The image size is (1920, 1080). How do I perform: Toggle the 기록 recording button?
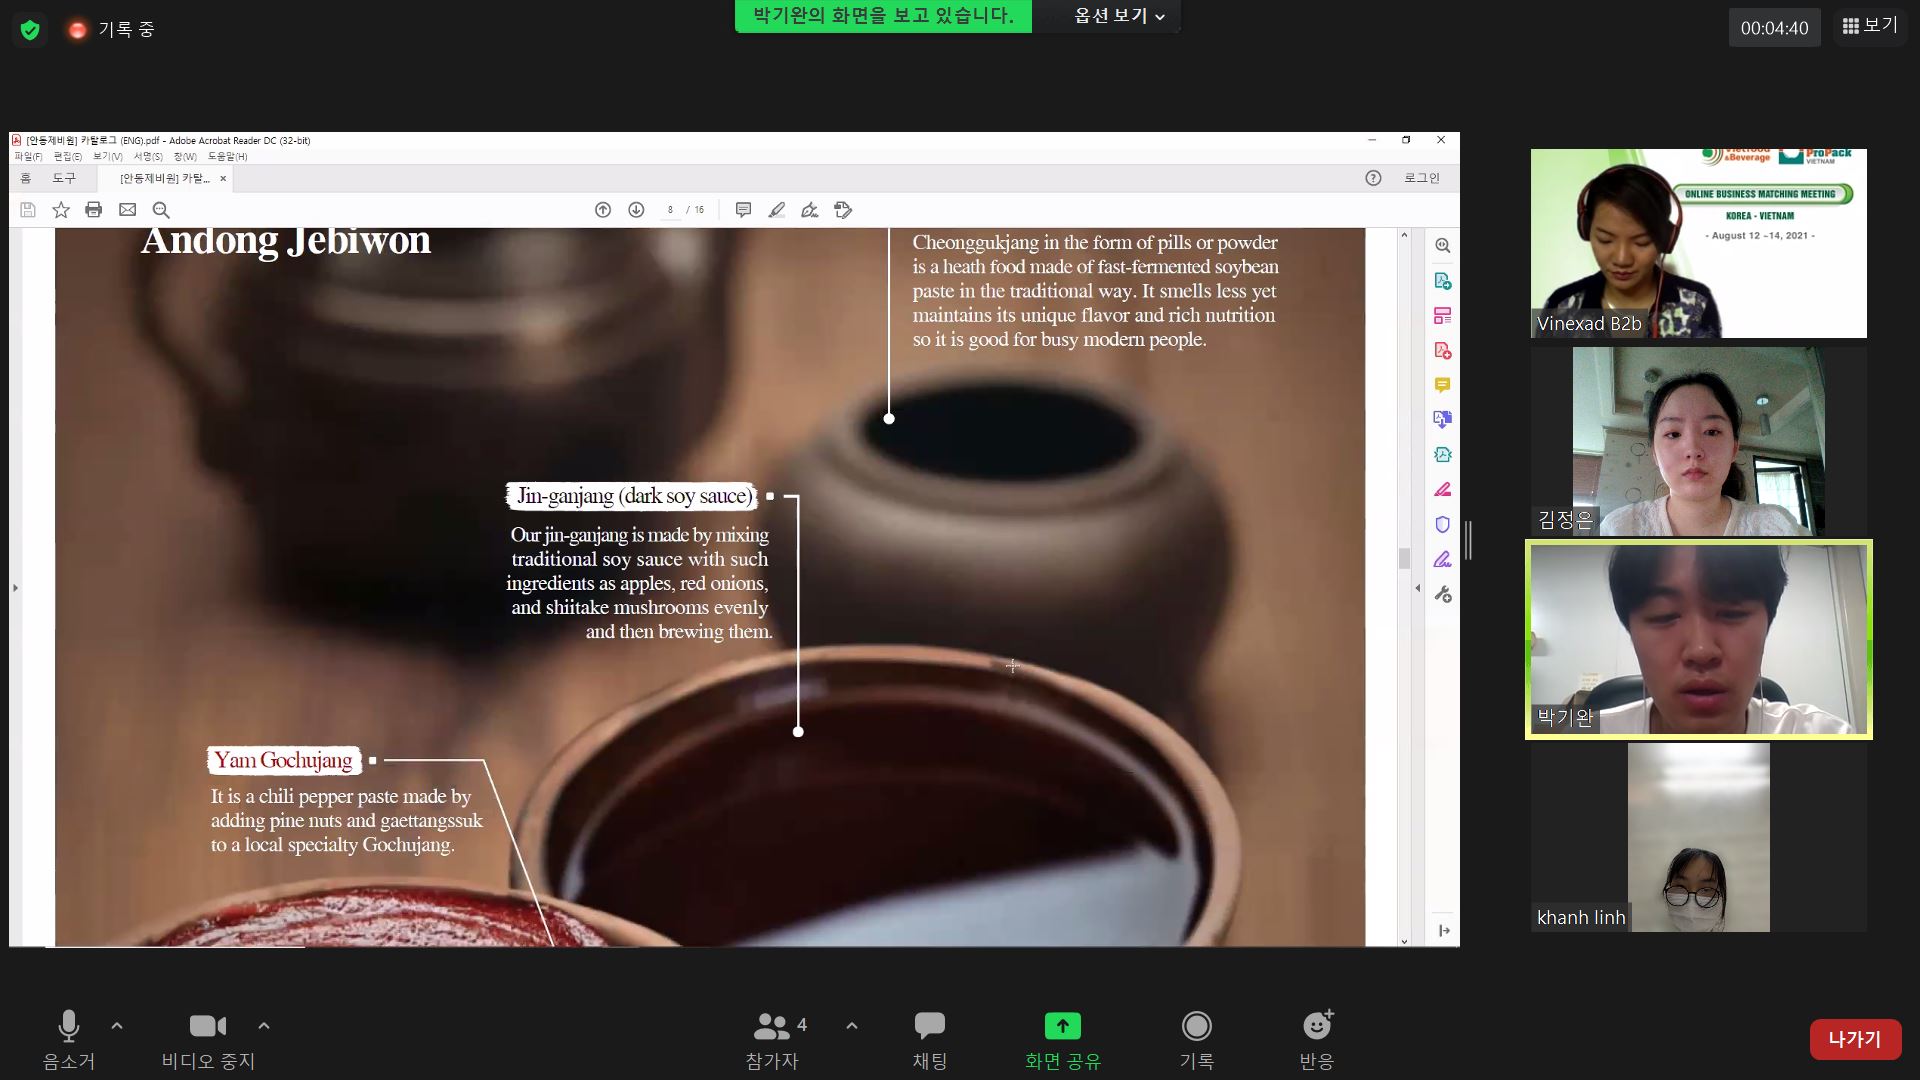(x=1196, y=1040)
